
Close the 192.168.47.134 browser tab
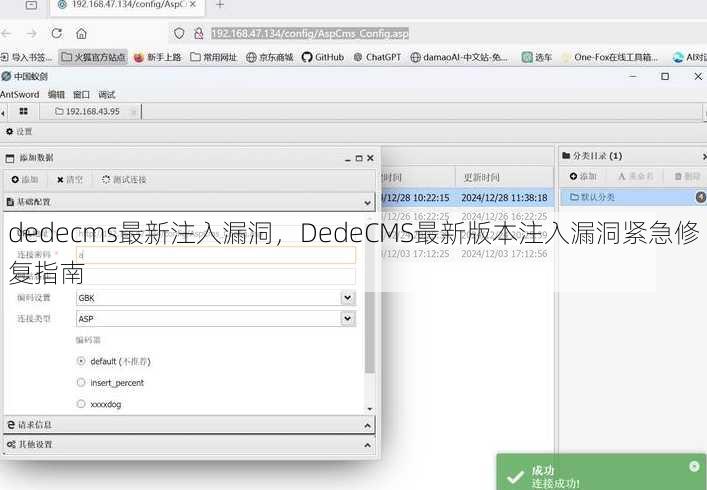pyautogui.click(x=193, y=4)
